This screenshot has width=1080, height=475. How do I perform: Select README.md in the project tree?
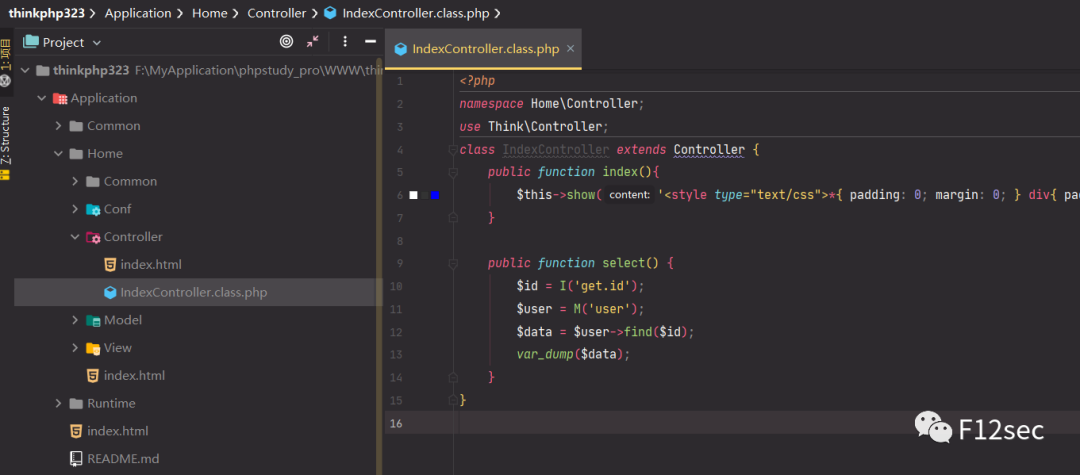pos(123,458)
